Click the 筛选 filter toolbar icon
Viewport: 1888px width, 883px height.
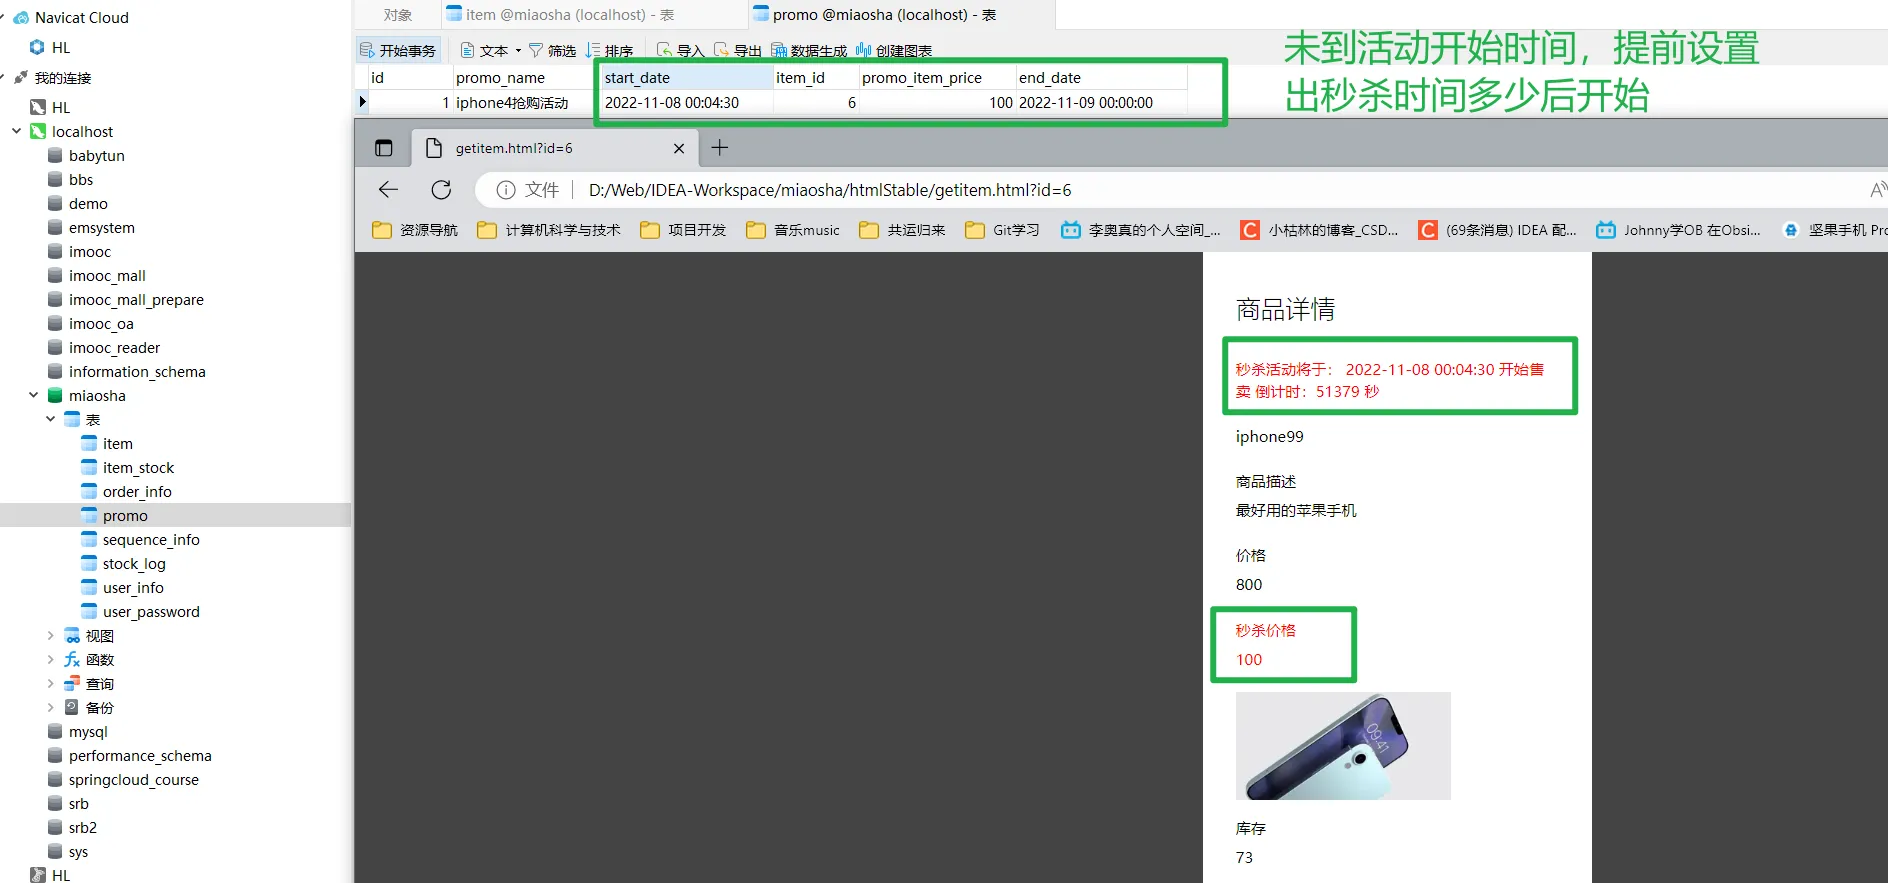(x=536, y=50)
